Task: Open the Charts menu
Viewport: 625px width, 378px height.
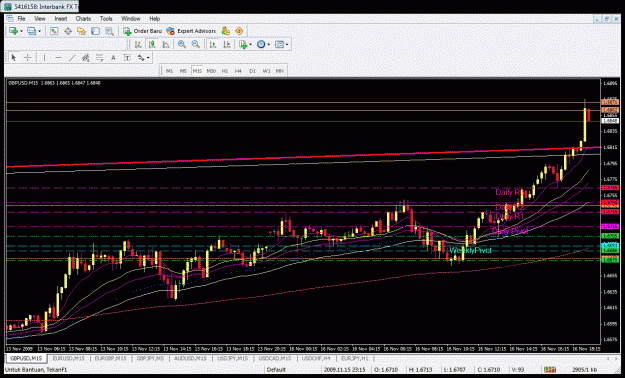Action: pos(83,19)
